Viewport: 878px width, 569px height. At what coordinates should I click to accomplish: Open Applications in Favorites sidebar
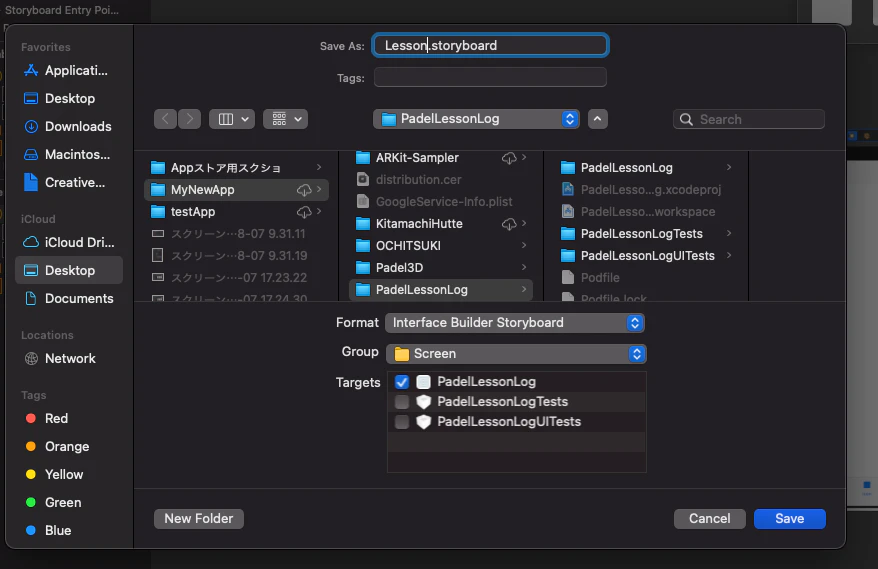point(66,71)
